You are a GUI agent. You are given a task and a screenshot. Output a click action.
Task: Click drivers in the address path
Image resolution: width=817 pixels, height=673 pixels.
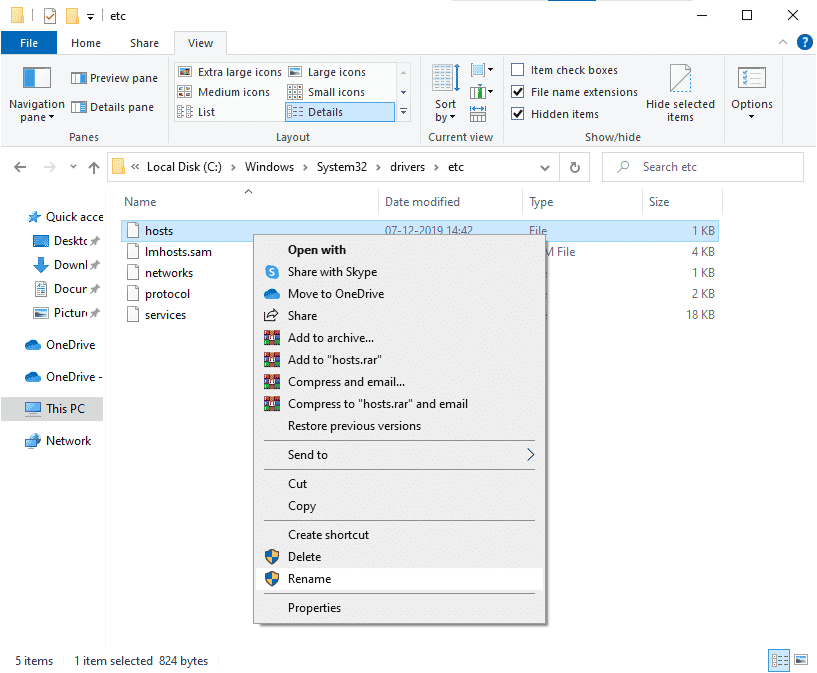[407, 167]
